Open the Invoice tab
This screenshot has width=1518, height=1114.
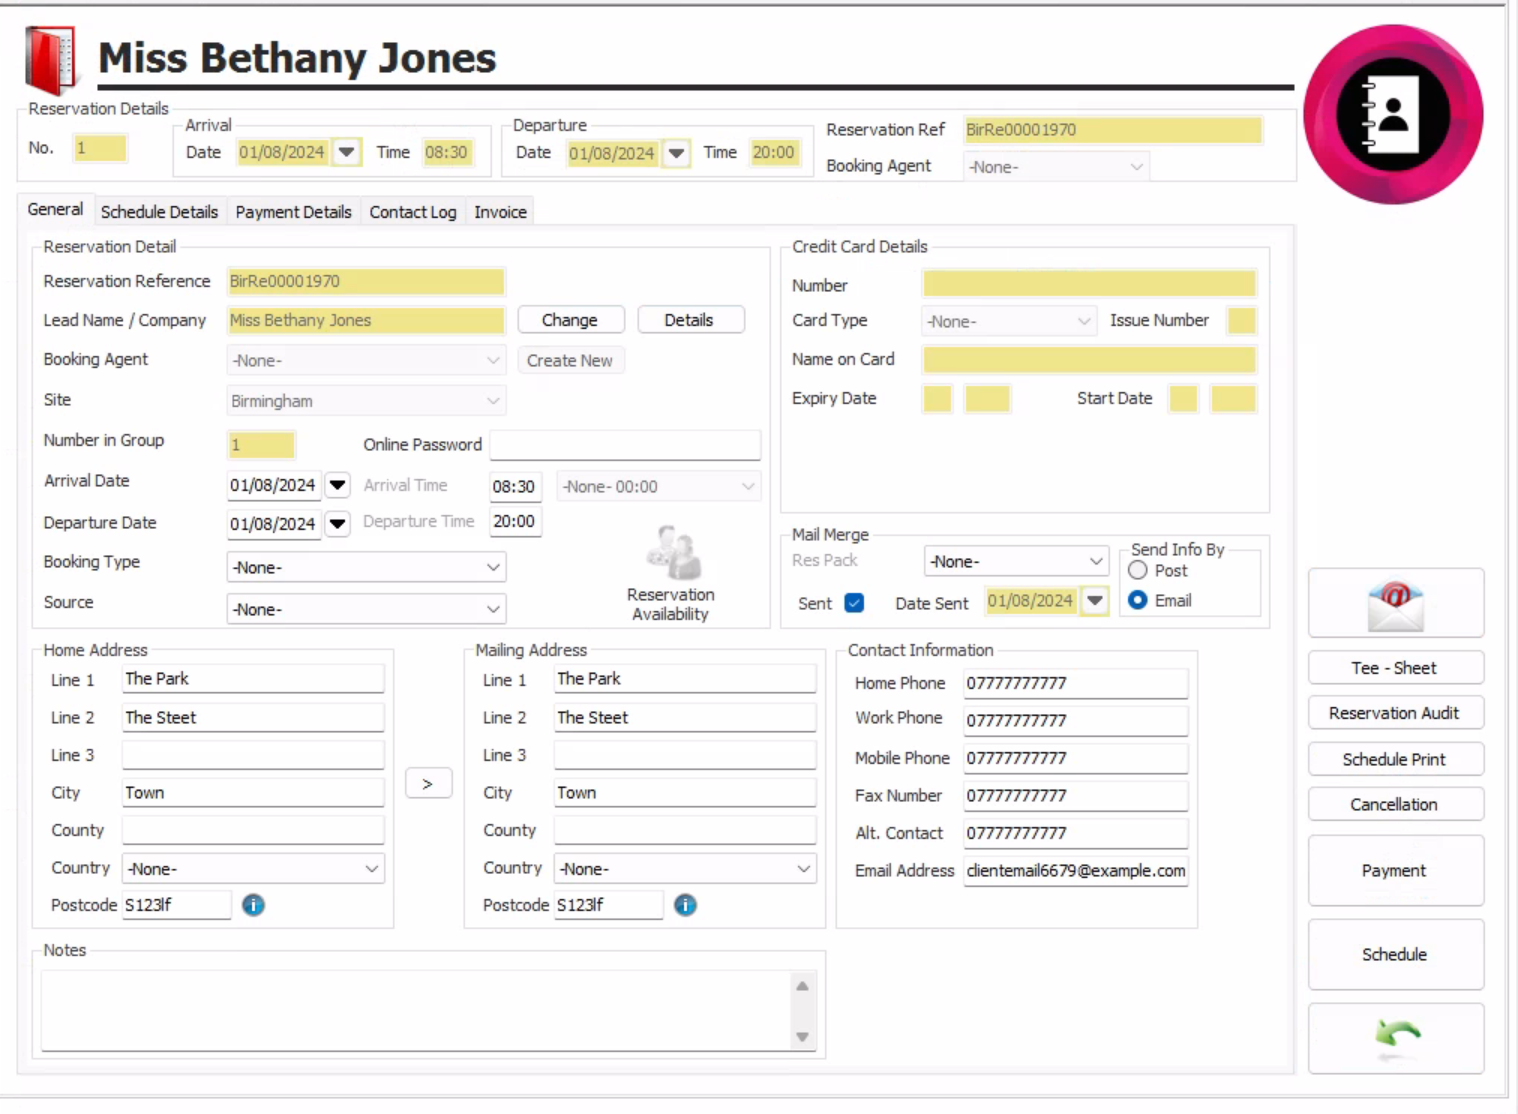point(500,212)
